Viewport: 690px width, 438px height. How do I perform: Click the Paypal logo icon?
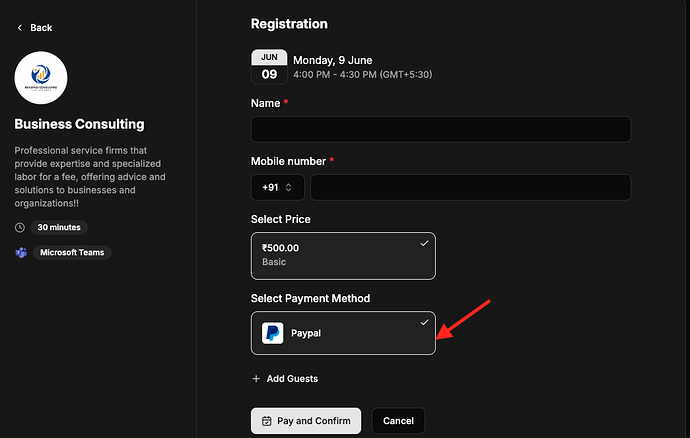click(272, 333)
